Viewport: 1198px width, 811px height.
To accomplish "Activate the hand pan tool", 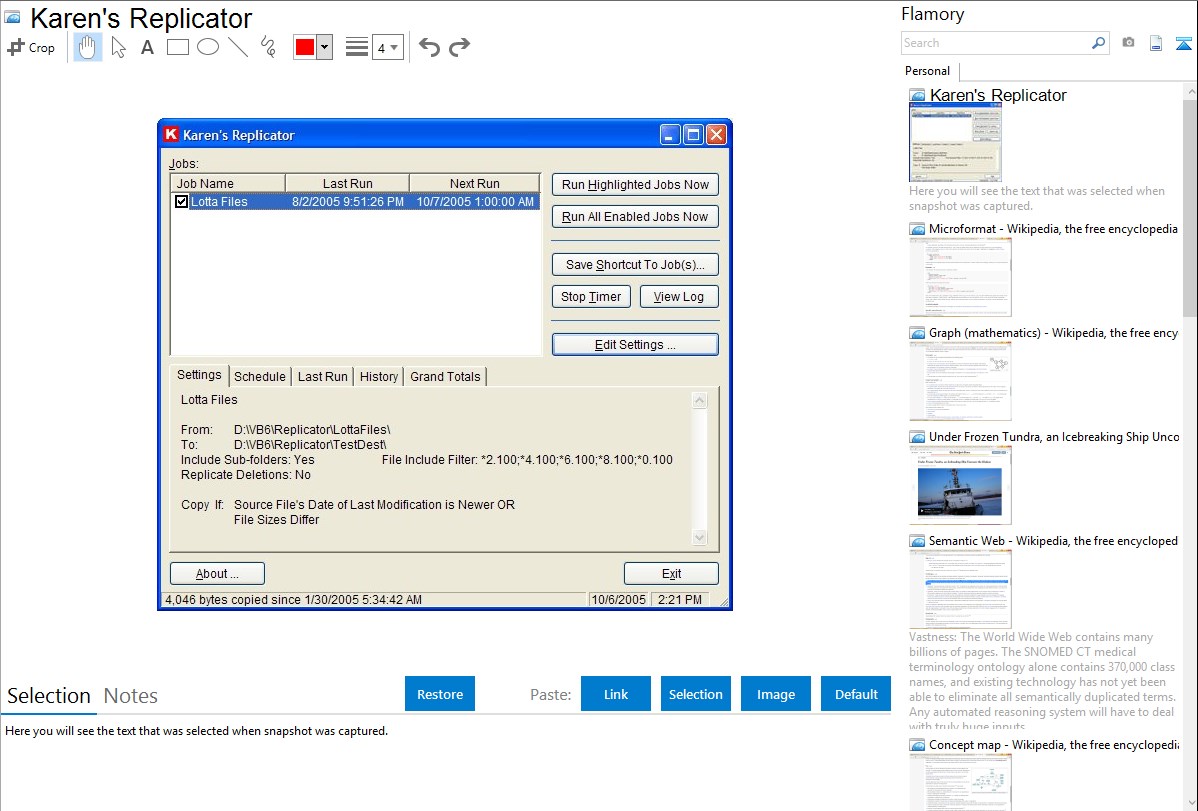I will coord(88,47).
